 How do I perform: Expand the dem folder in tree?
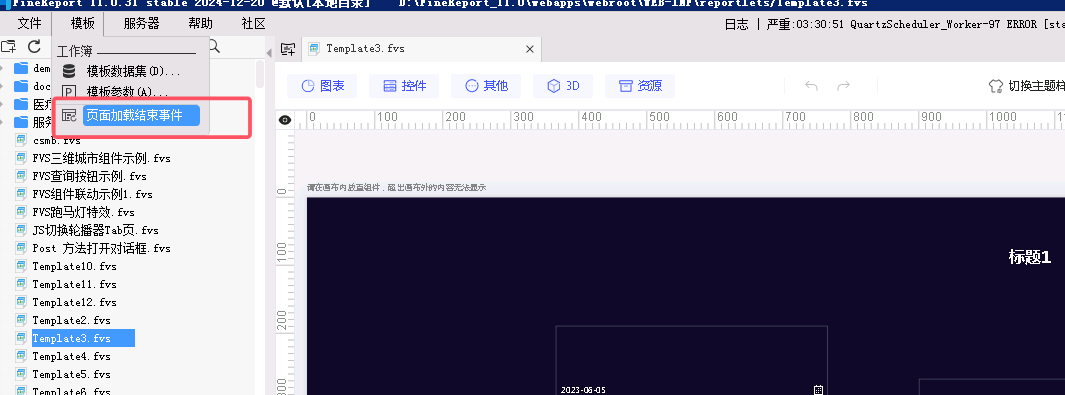pyautogui.click(x=3, y=68)
